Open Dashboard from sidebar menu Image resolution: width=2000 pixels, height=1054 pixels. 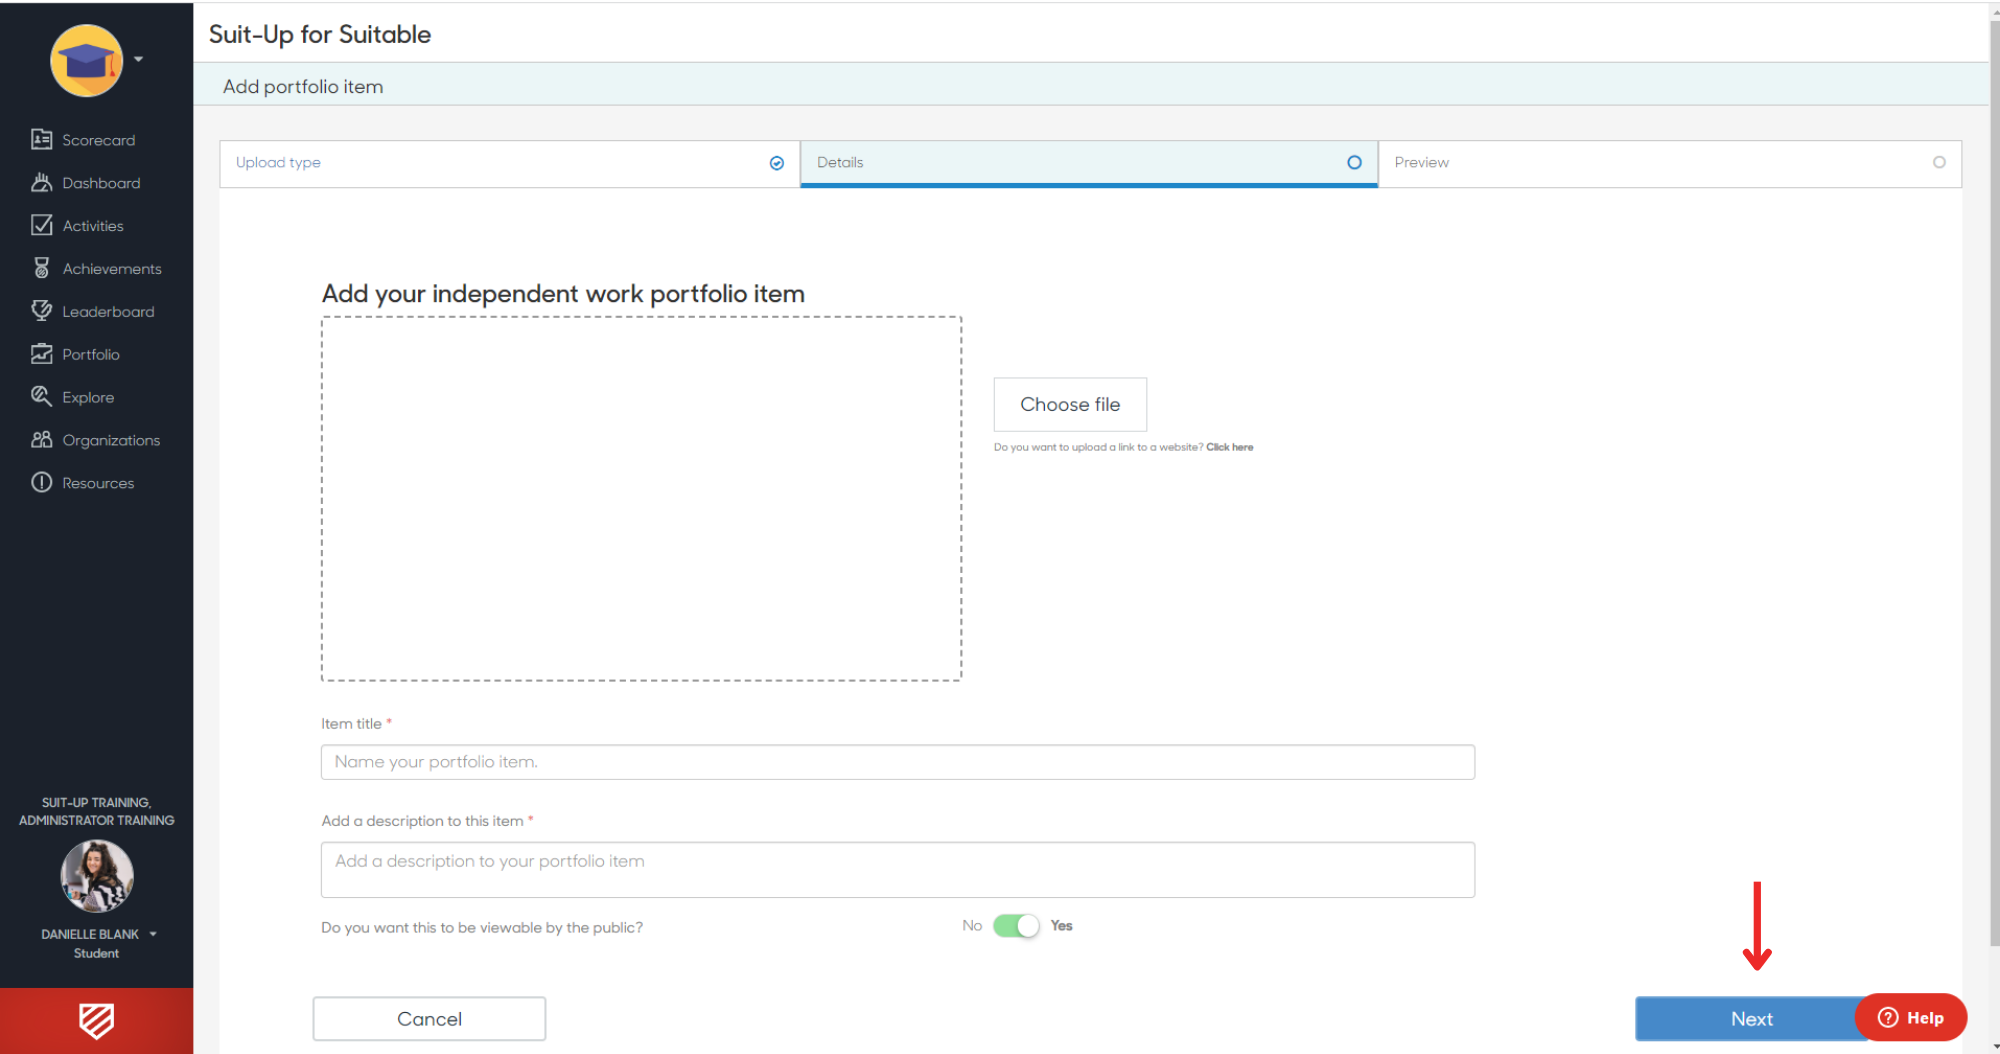point(96,183)
